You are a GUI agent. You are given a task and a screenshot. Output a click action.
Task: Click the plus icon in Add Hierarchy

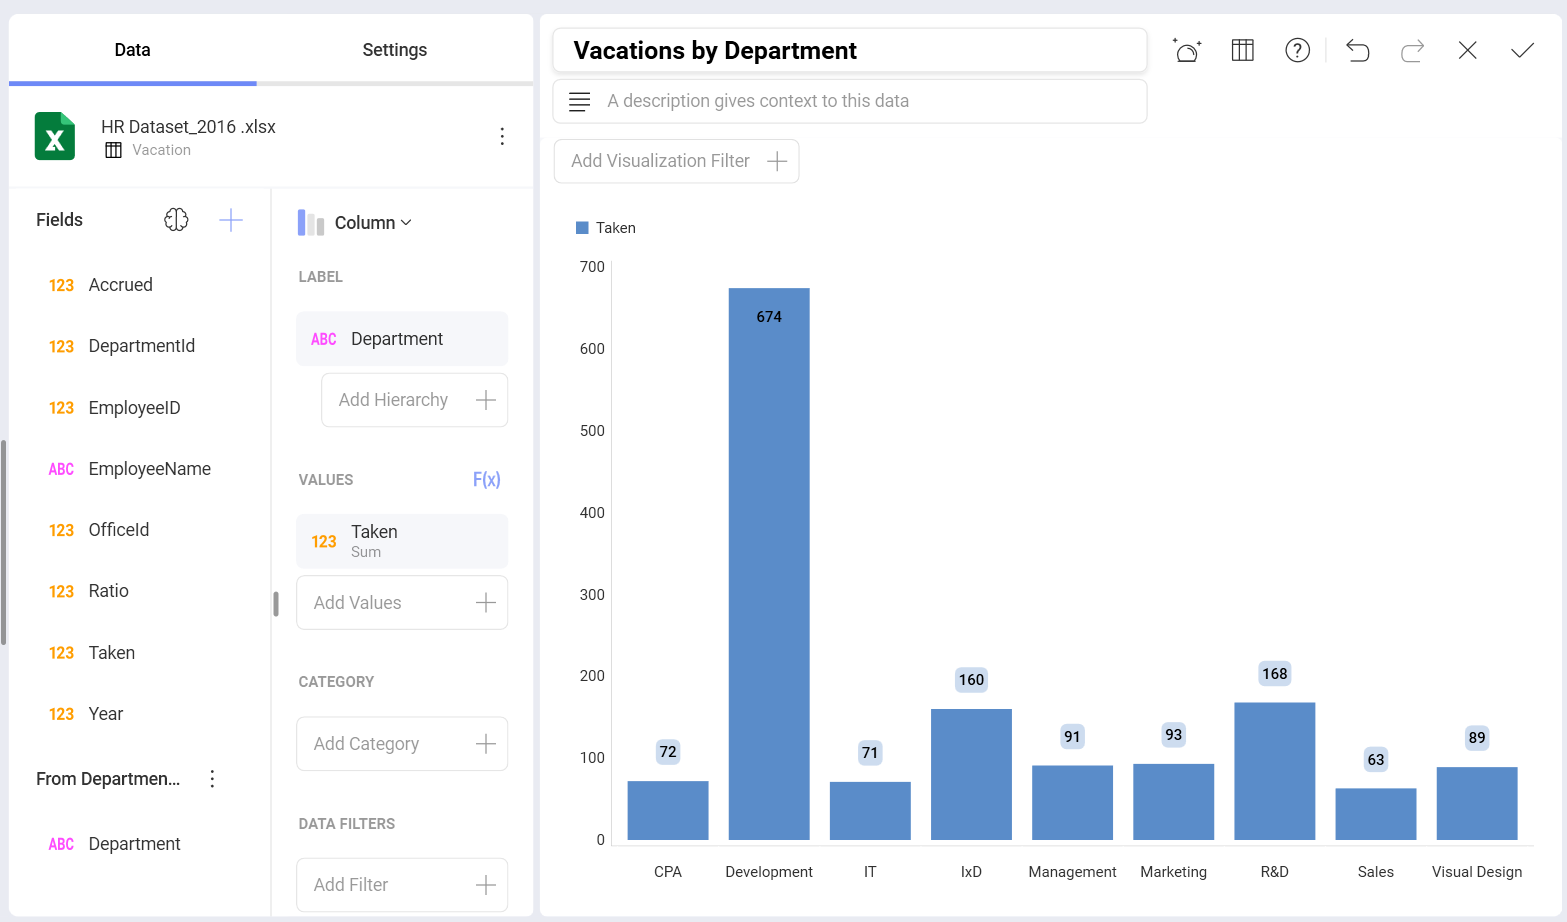(486, 400)
